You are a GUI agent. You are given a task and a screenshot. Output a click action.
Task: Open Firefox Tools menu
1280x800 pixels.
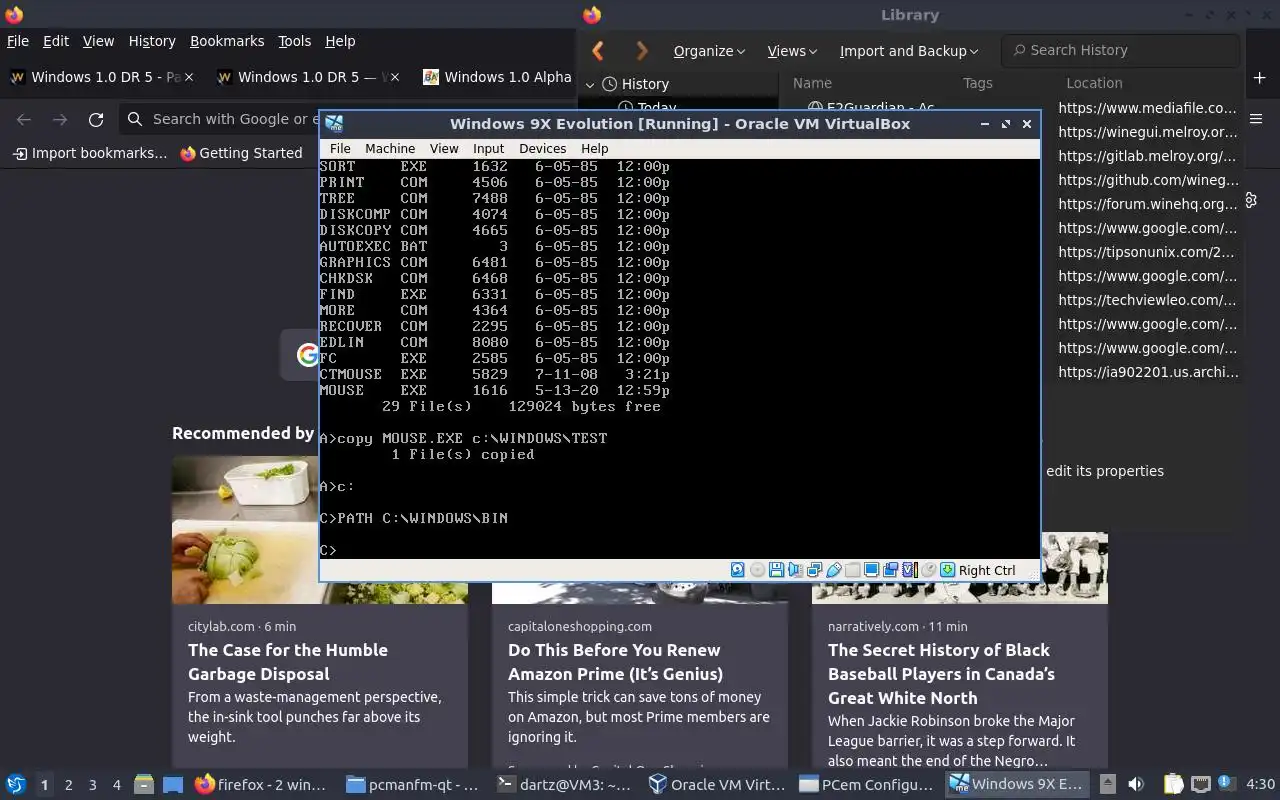(294, 41)
